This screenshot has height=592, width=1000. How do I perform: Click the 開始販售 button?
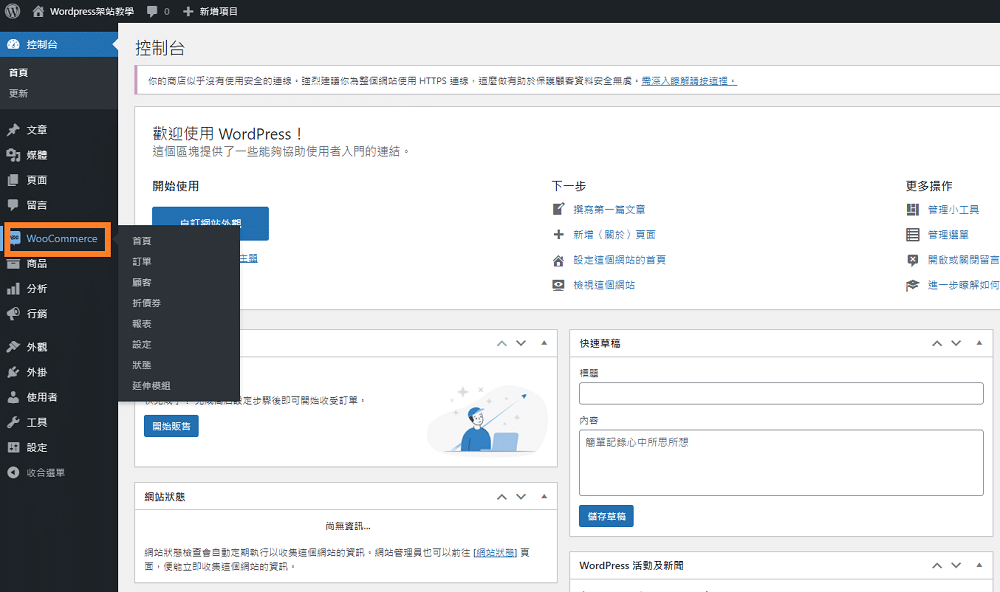172,426
